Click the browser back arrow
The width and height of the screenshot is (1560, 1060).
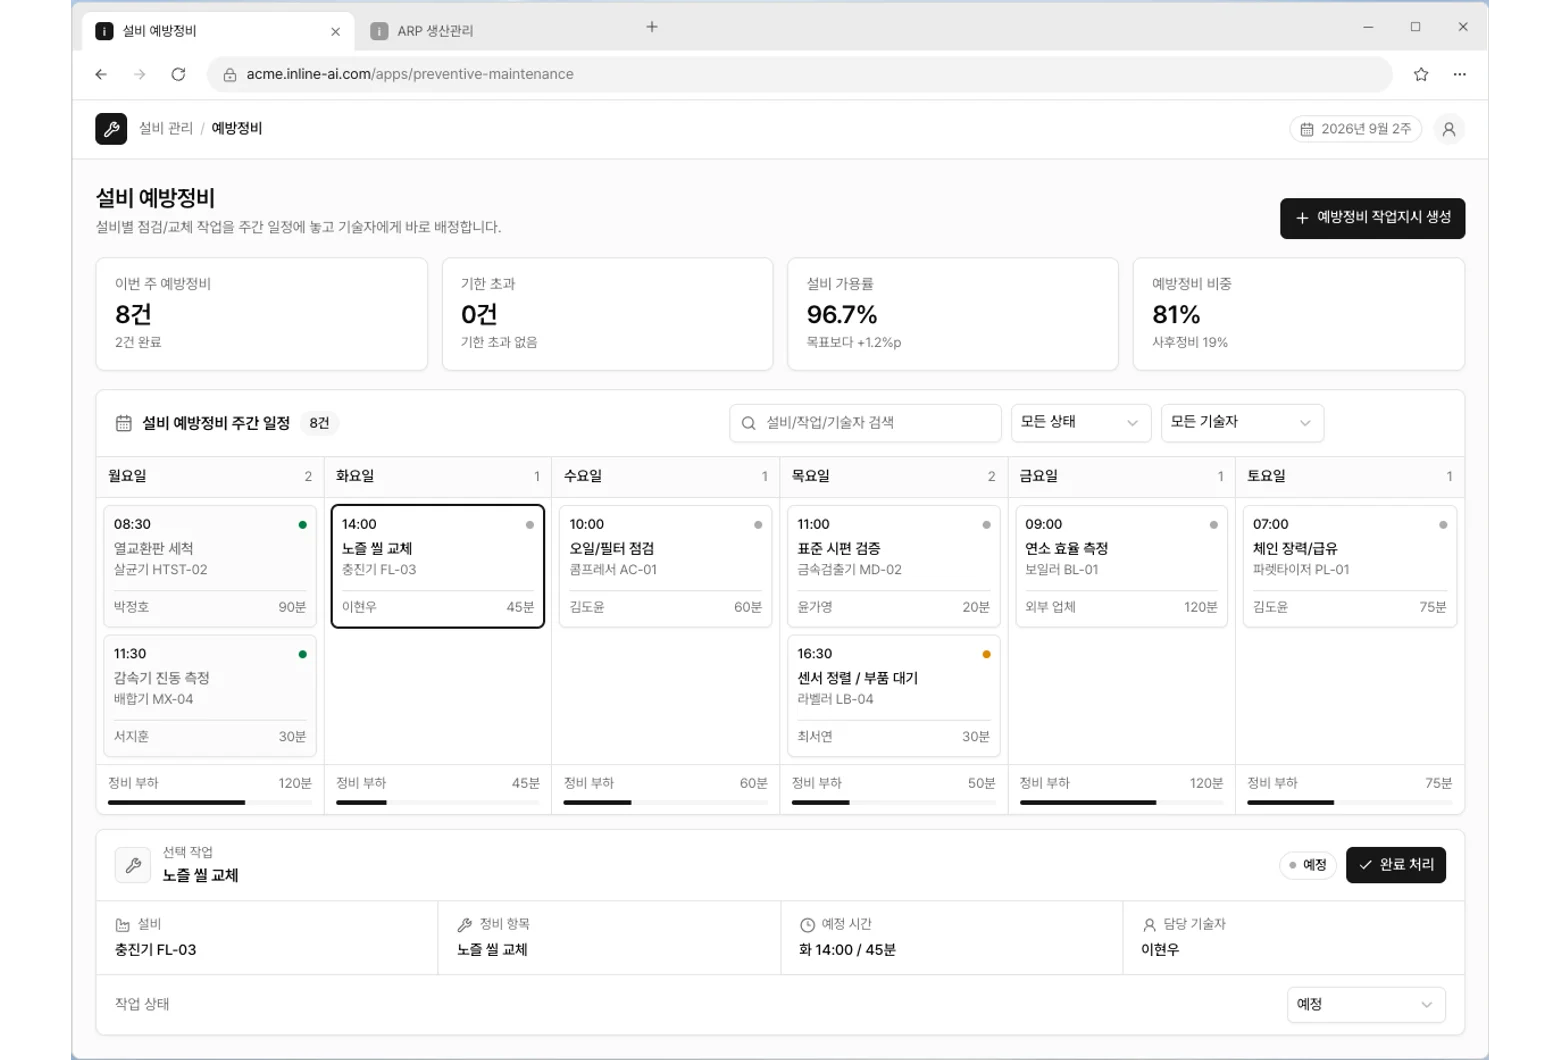tap(101, 74)
